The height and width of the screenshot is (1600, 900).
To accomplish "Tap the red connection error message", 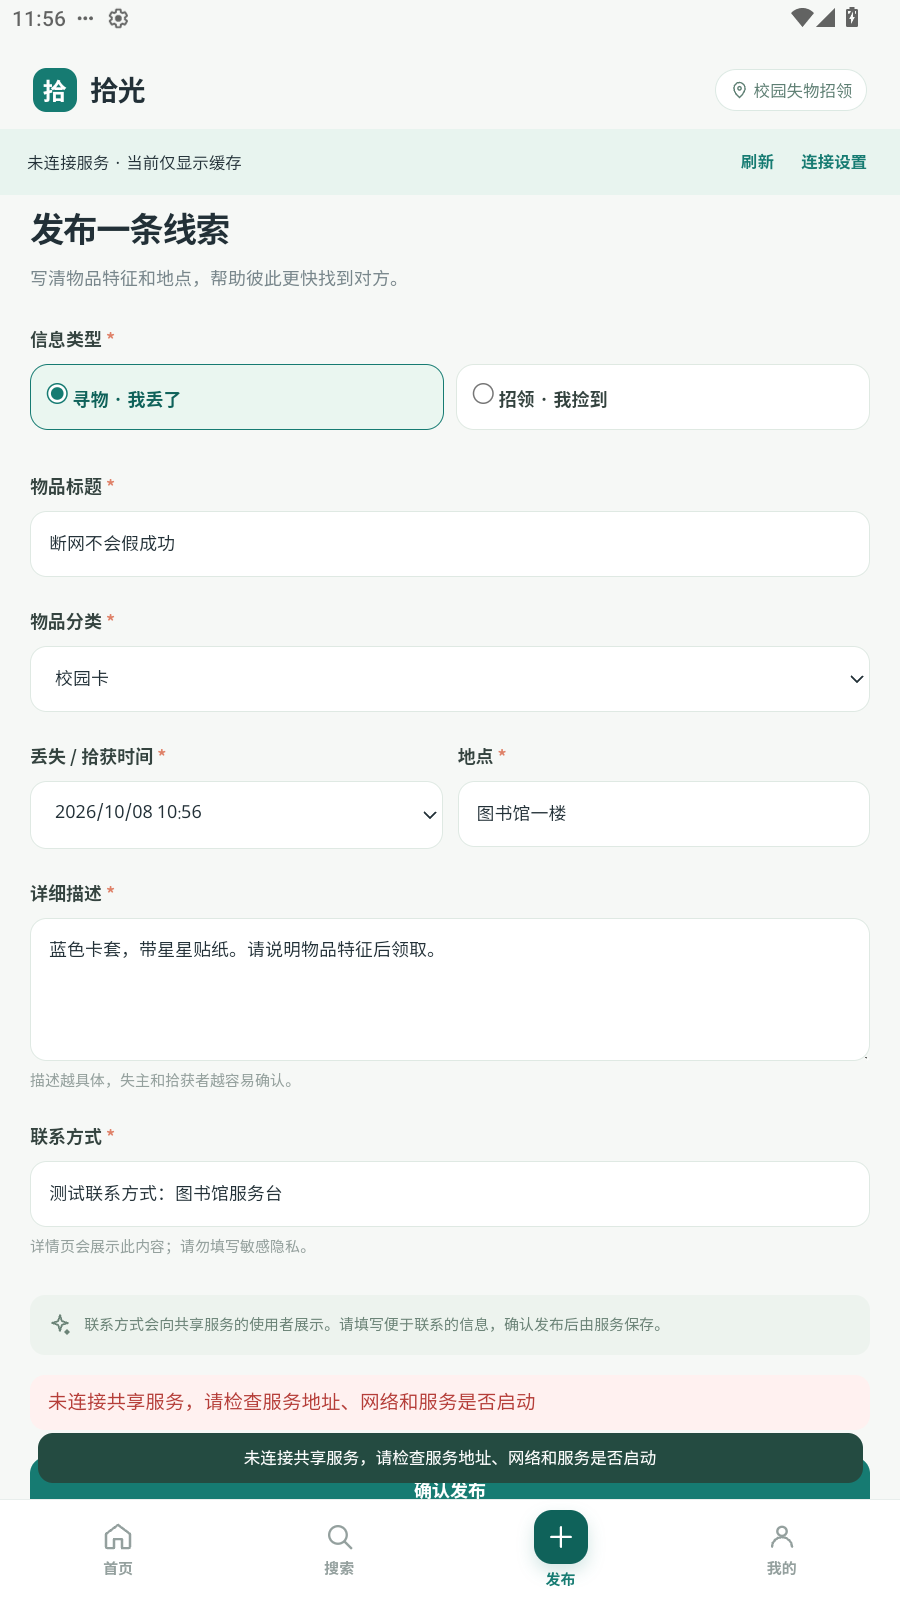I will (x=450, y=1402).
